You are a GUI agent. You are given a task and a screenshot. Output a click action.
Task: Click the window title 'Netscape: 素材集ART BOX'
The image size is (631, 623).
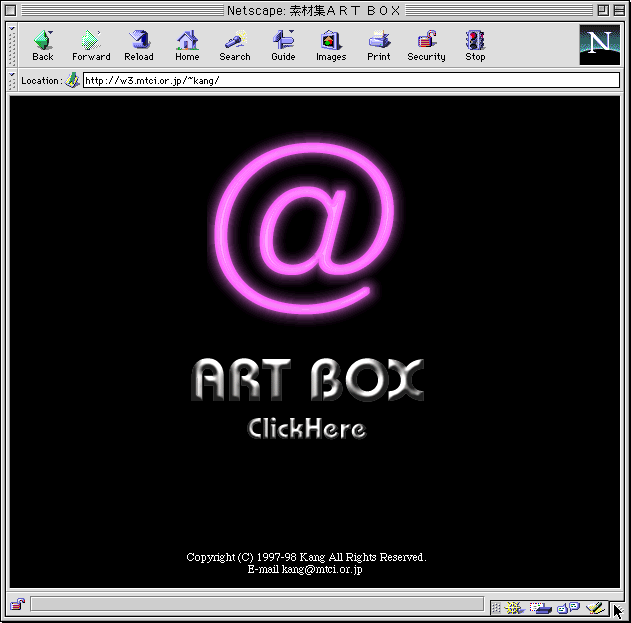(x=314, y=10)
